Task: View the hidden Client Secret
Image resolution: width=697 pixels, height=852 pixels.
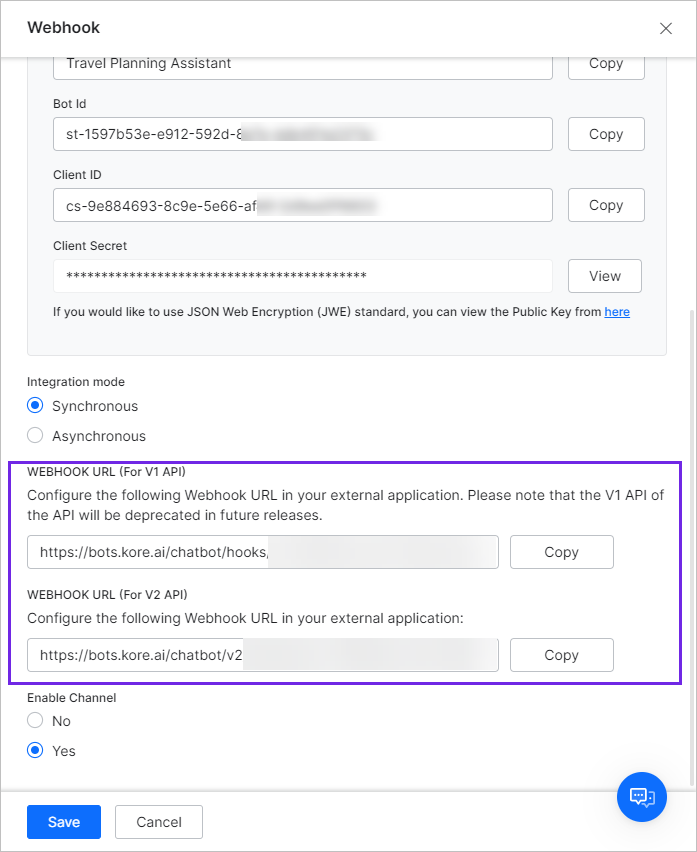Action: point(605,276)
